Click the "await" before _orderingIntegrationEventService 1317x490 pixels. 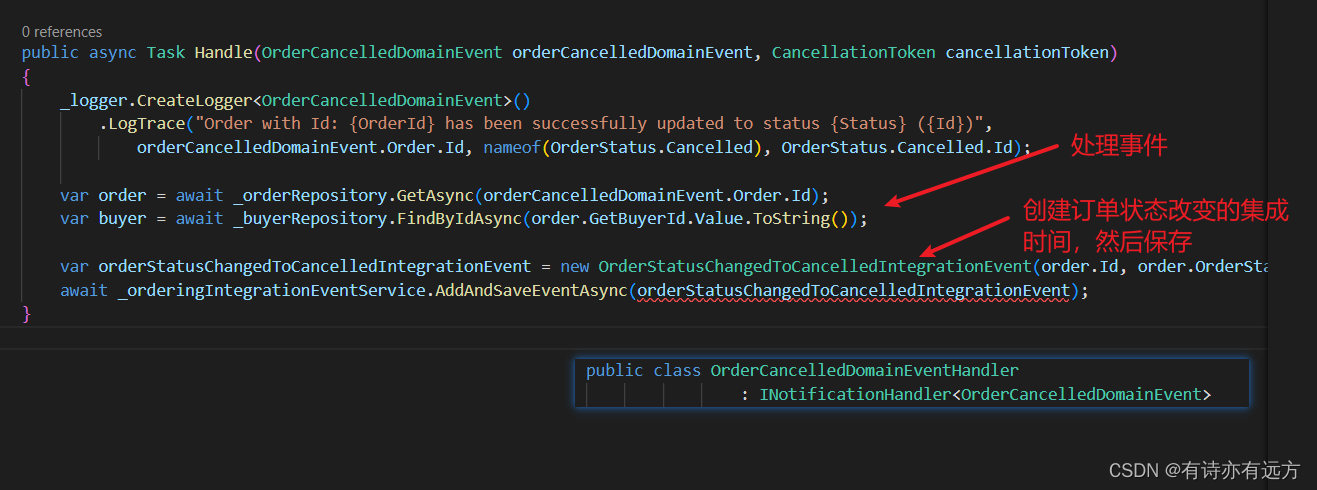(84, 291)
